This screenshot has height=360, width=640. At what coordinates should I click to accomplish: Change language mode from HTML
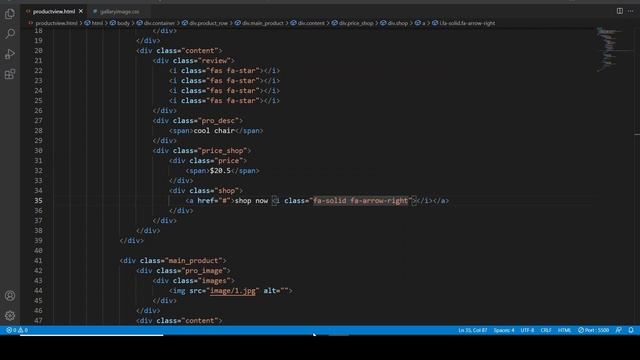tap(564, 330)
